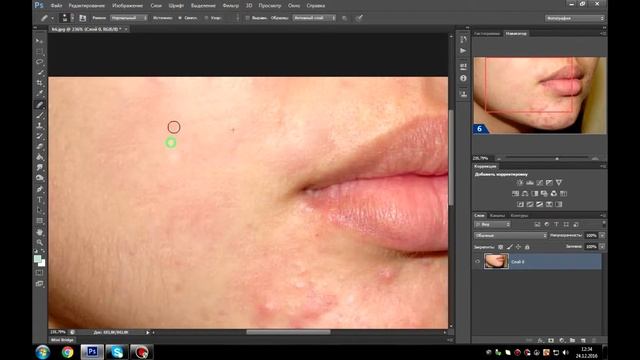The height and width of the screenshot is (360, 640).
Task: Select the Brush tool
Action: tap(39, 116)
